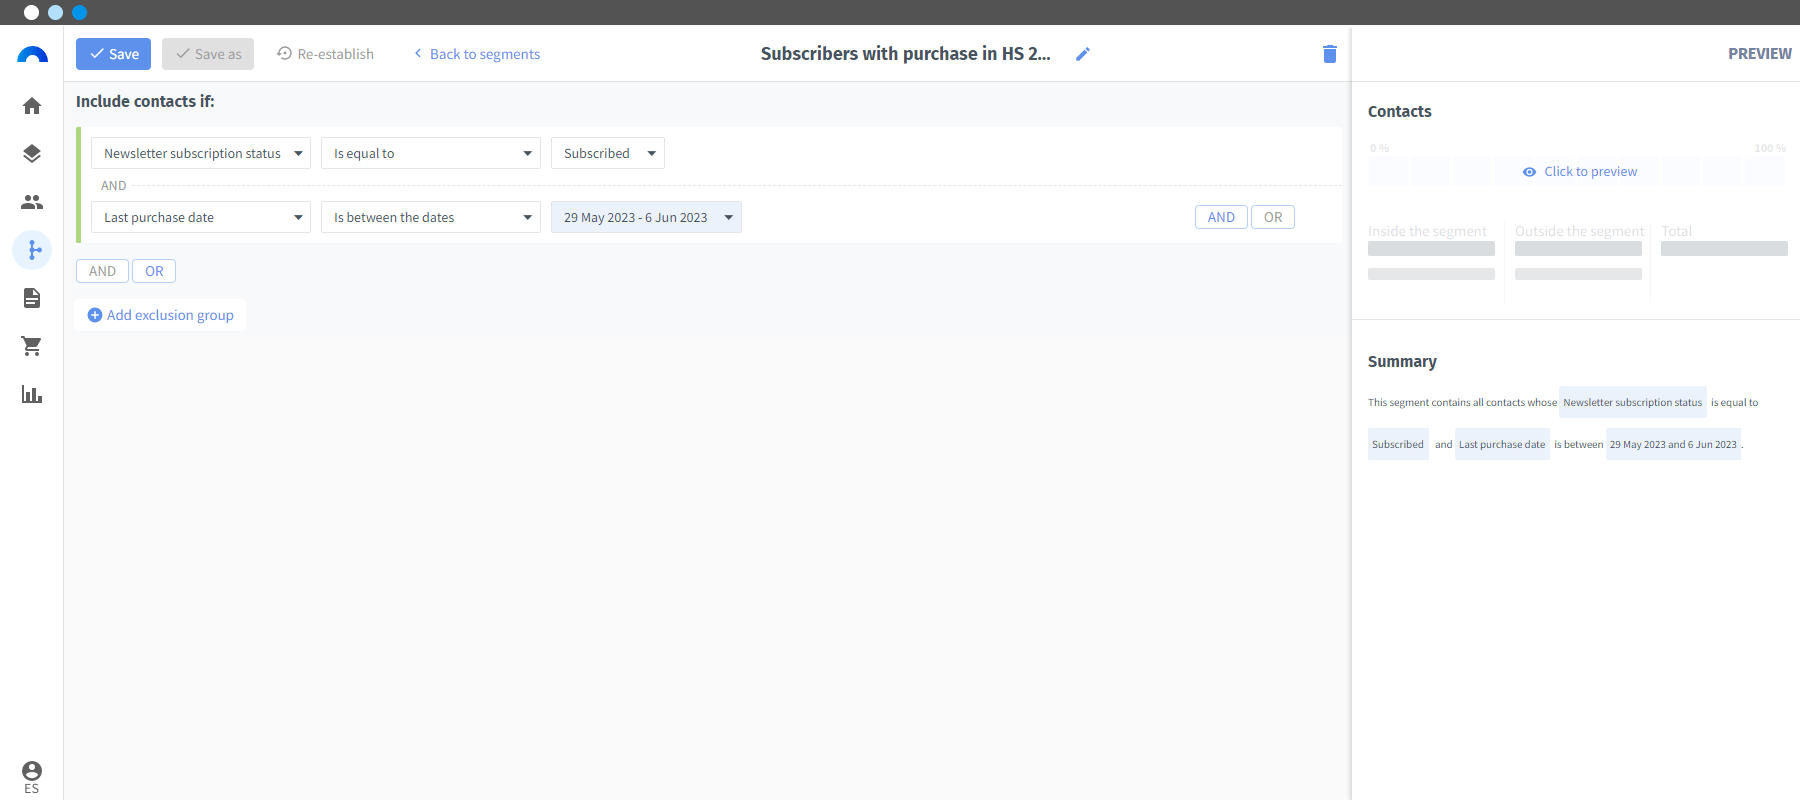The image size is (1800, 800).
Task: Open the Last purchase date field dropdown
Action: pos(201,217)
